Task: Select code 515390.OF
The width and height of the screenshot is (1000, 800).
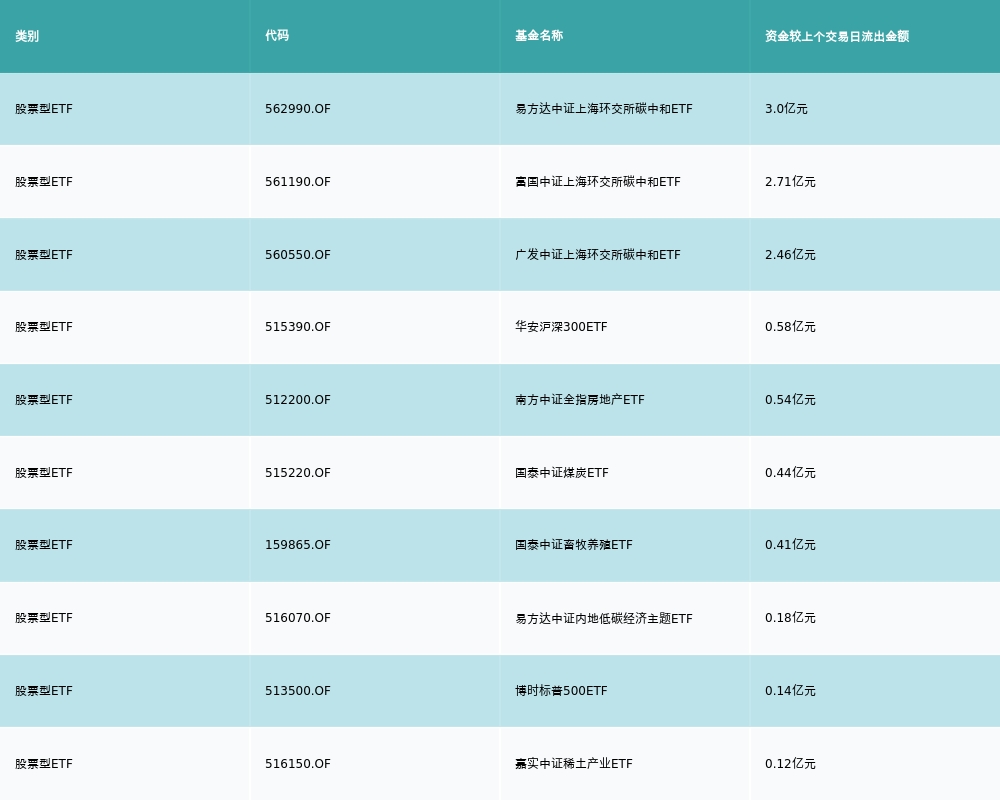Action: coord(298,327)
